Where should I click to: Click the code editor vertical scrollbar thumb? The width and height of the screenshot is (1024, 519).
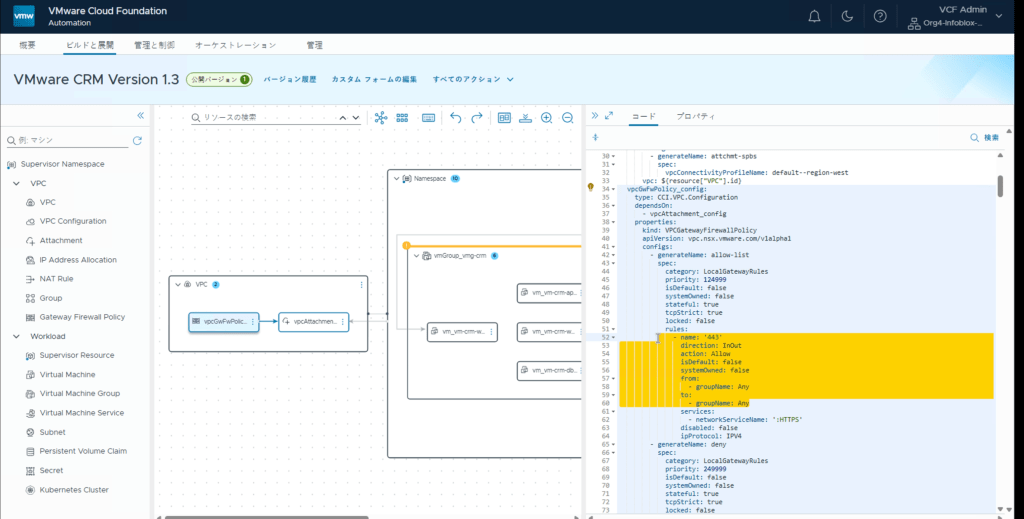pos(1000,186)
